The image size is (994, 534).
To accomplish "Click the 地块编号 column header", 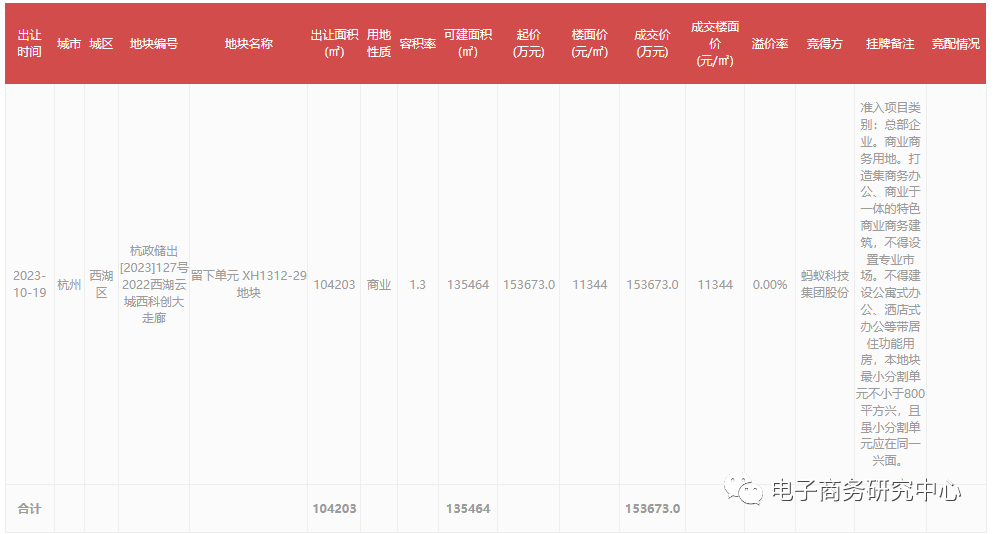I will click(x=153, y=44).
